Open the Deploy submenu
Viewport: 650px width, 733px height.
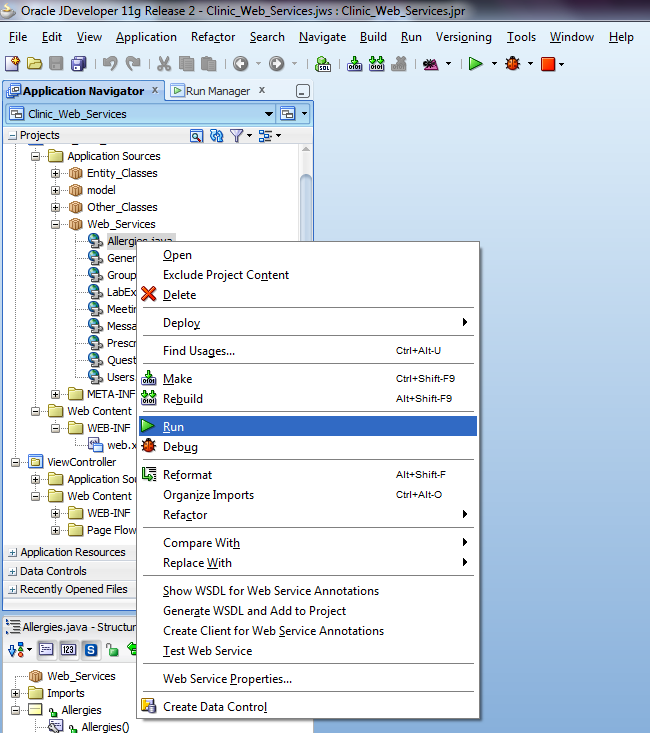308,323
